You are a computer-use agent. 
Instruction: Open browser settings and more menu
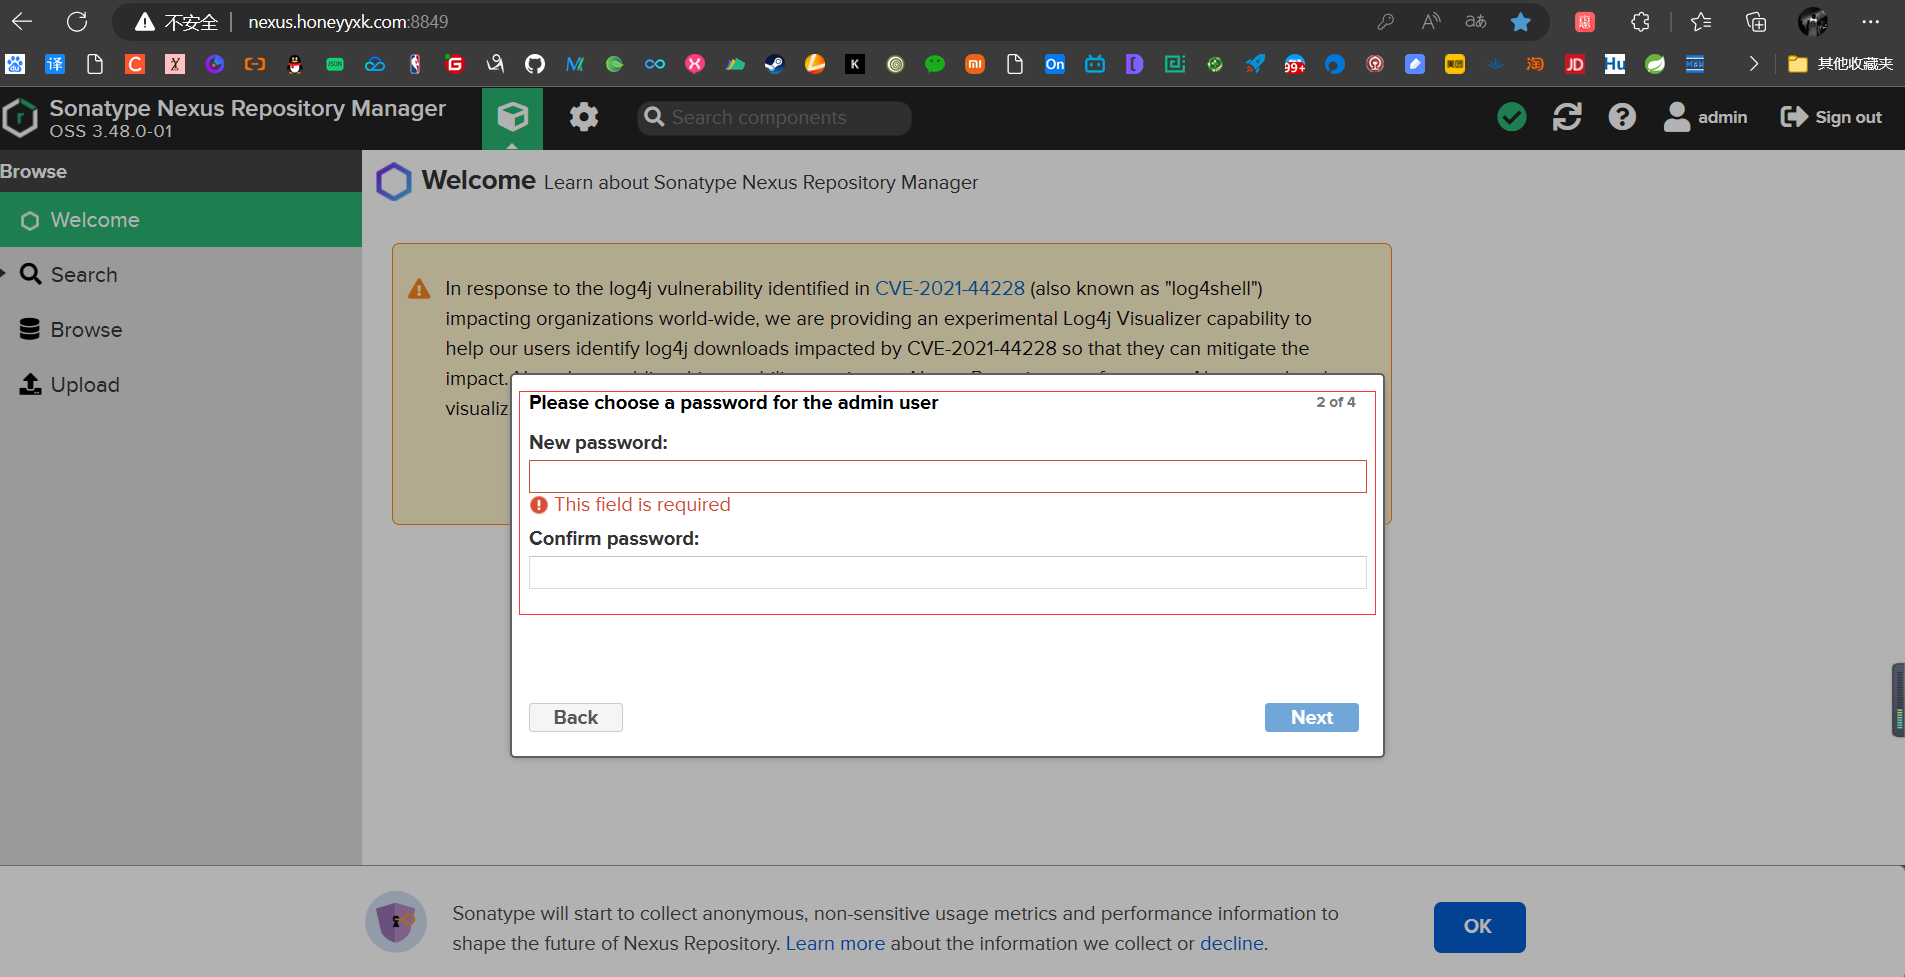[1871, 22]
